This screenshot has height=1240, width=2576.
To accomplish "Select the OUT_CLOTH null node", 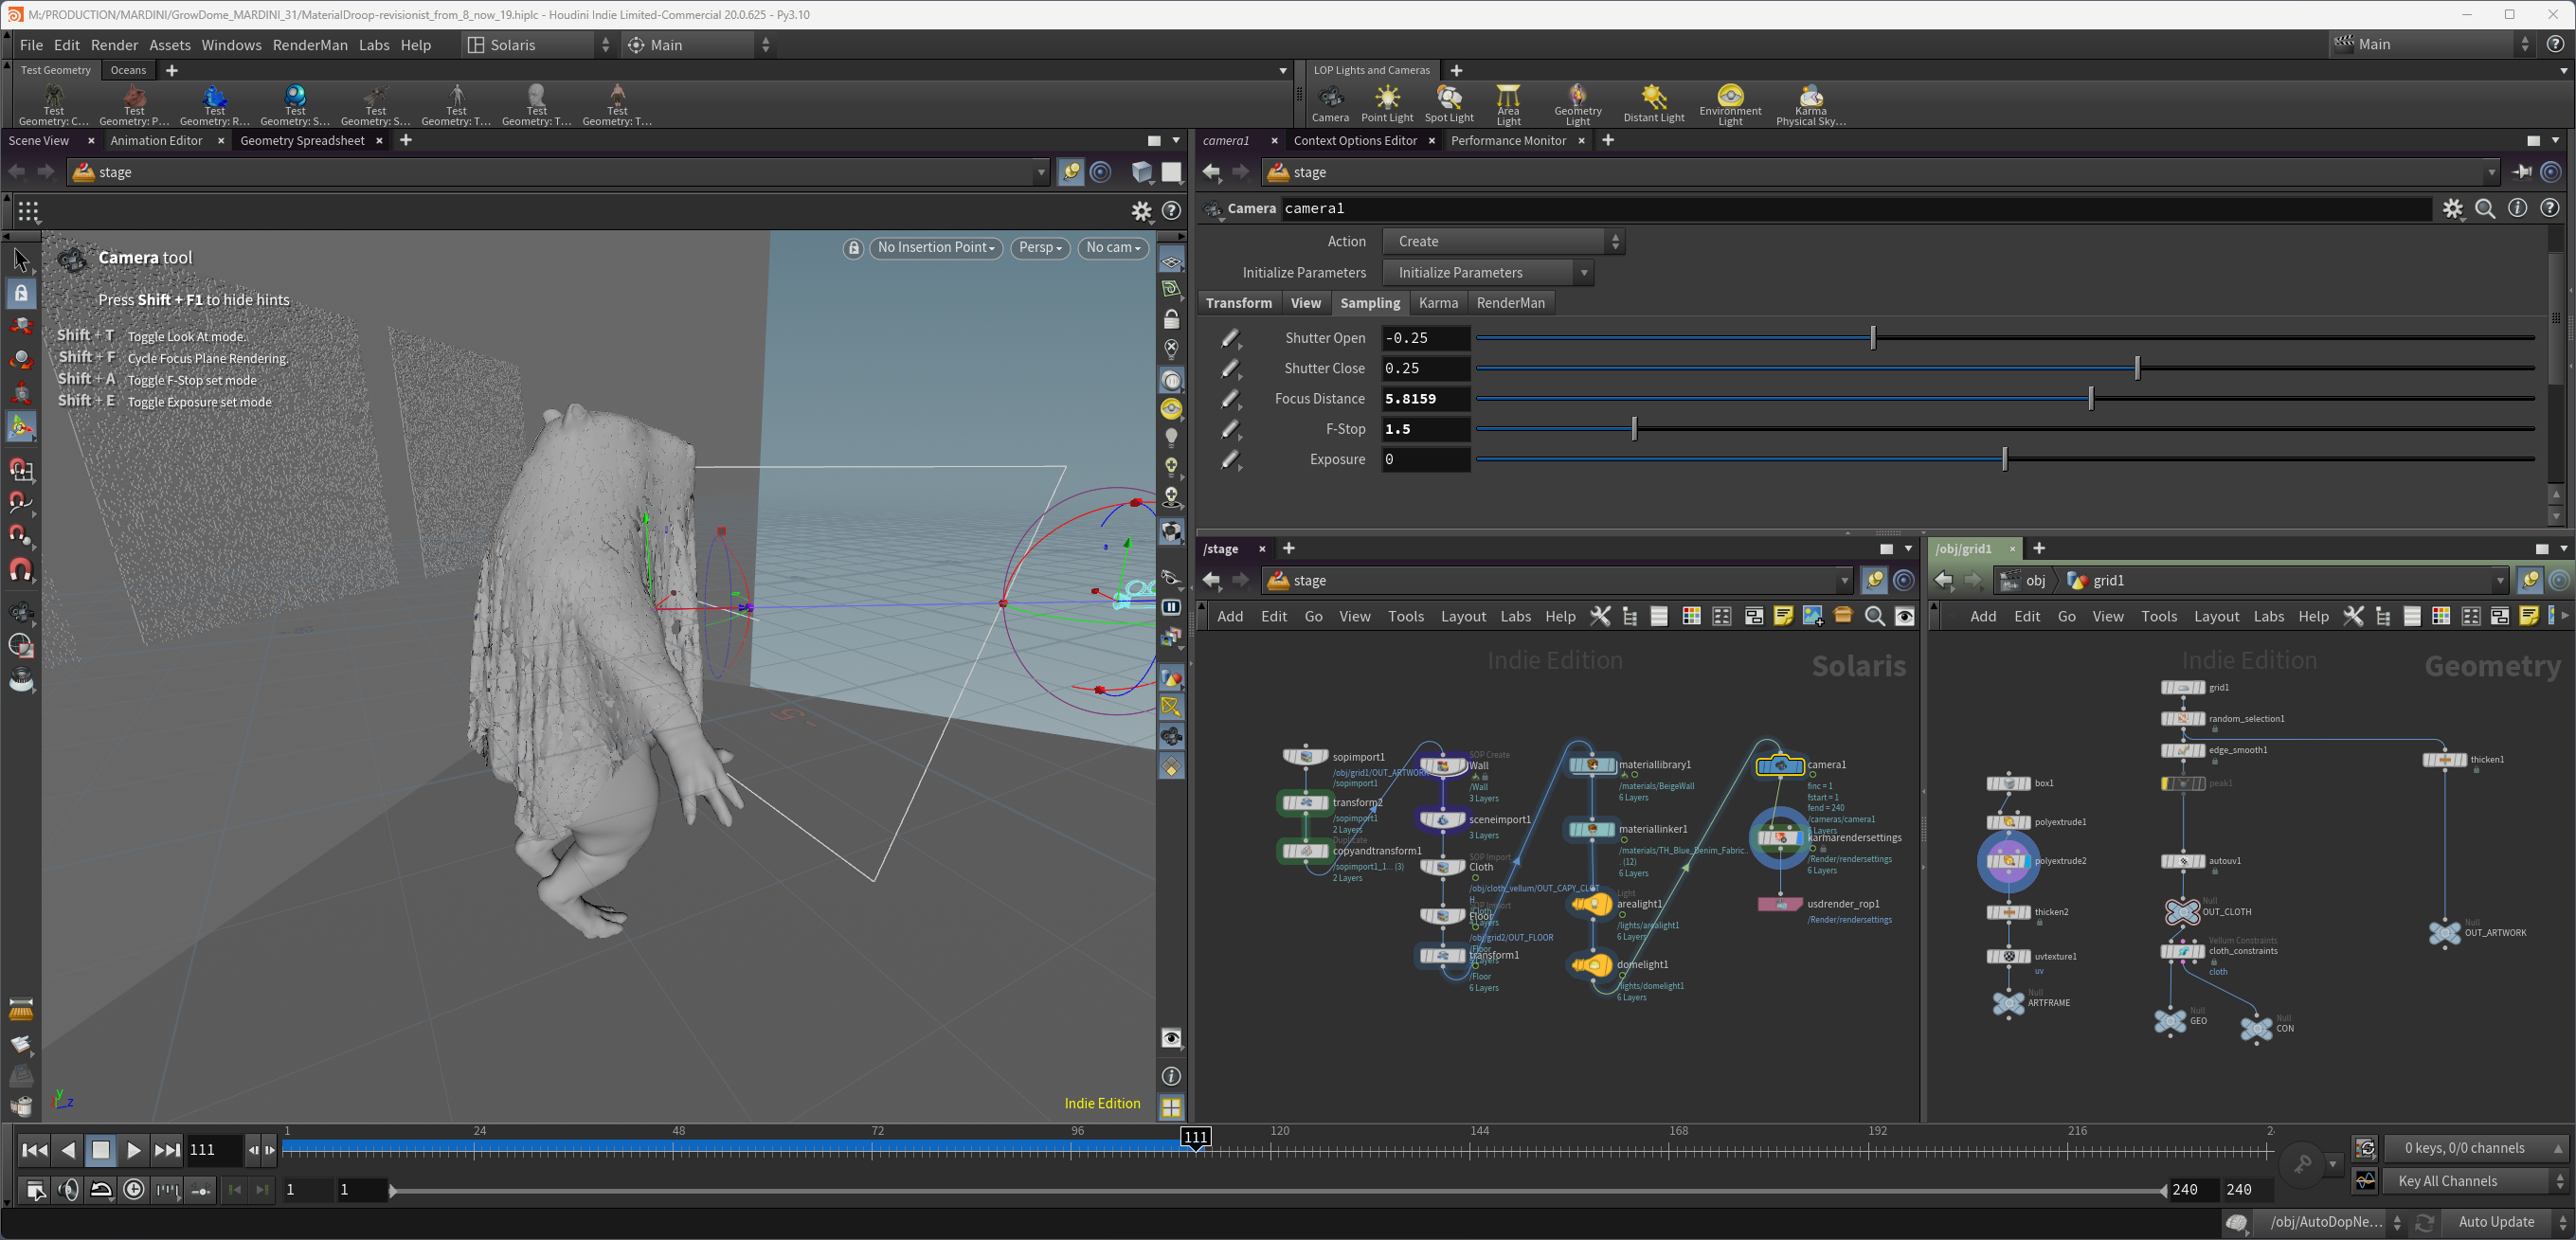I will tap(2182, 912).
